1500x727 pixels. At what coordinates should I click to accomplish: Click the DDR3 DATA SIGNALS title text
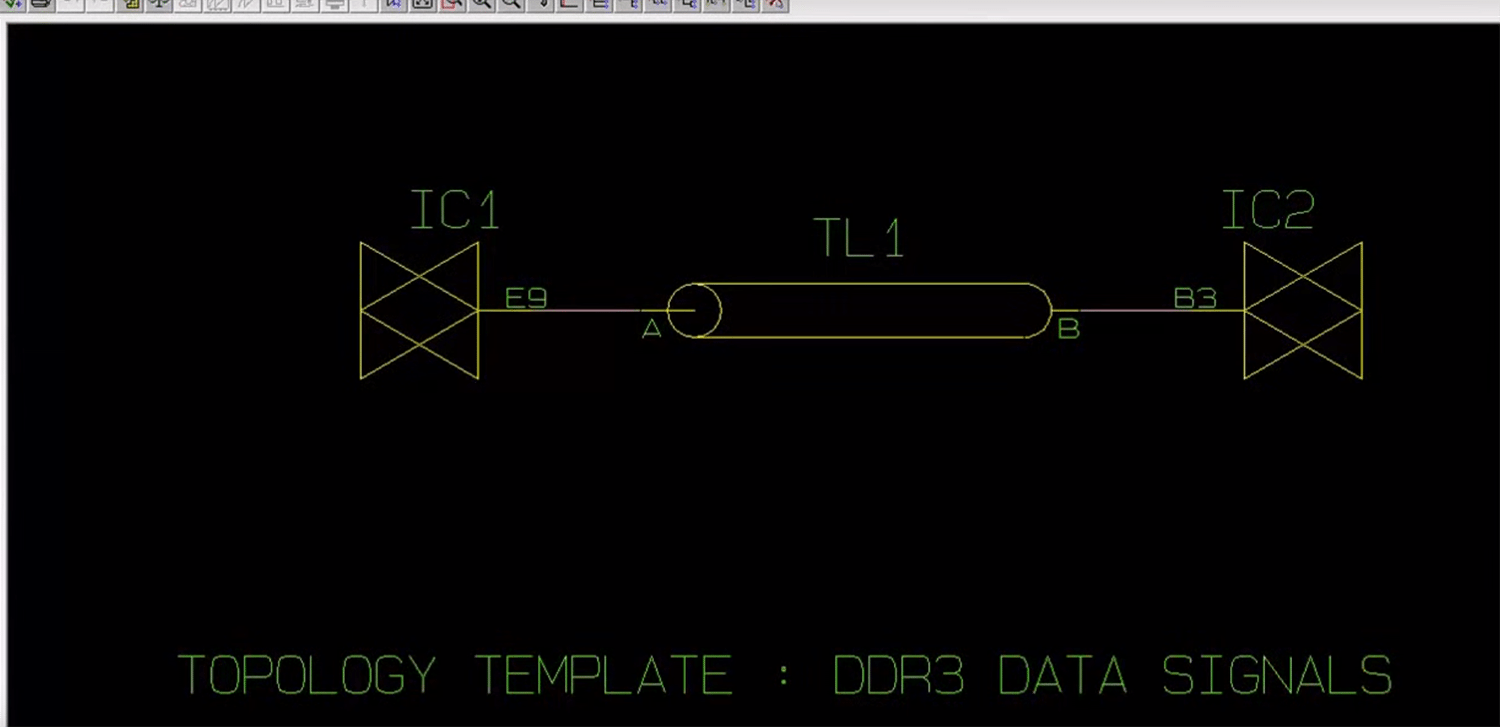point(1110,675)
